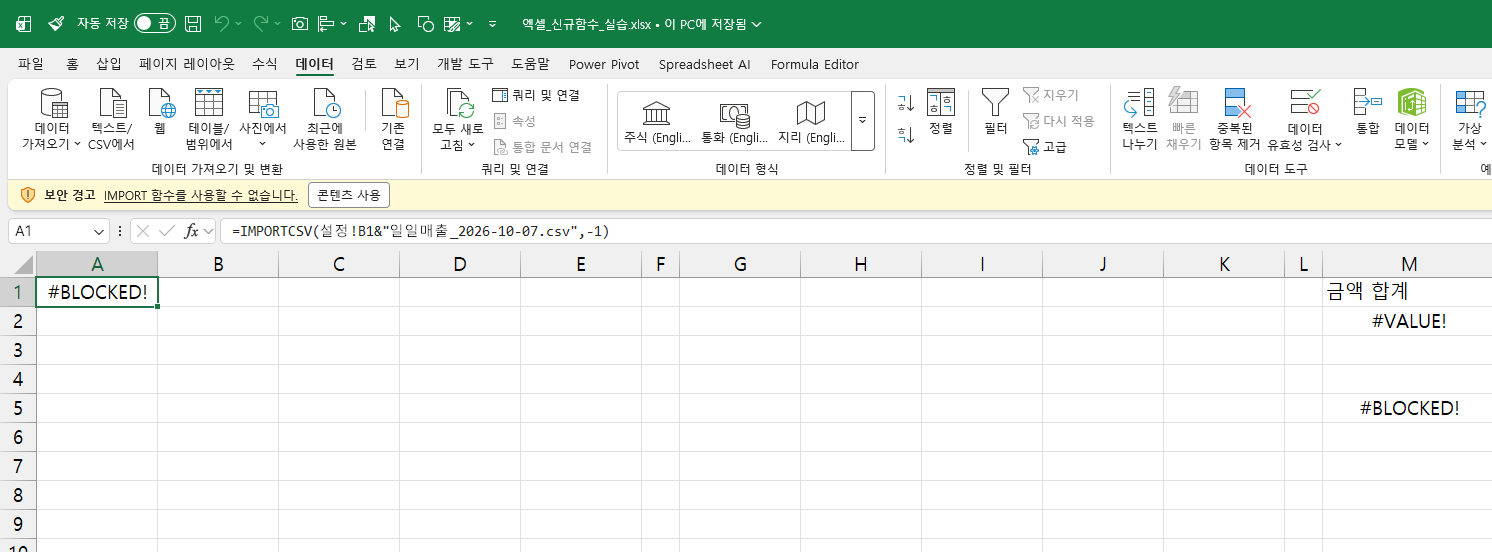1492x552 pixels.
Task: Open the File (파일) tab
Action: pos(31,64)
